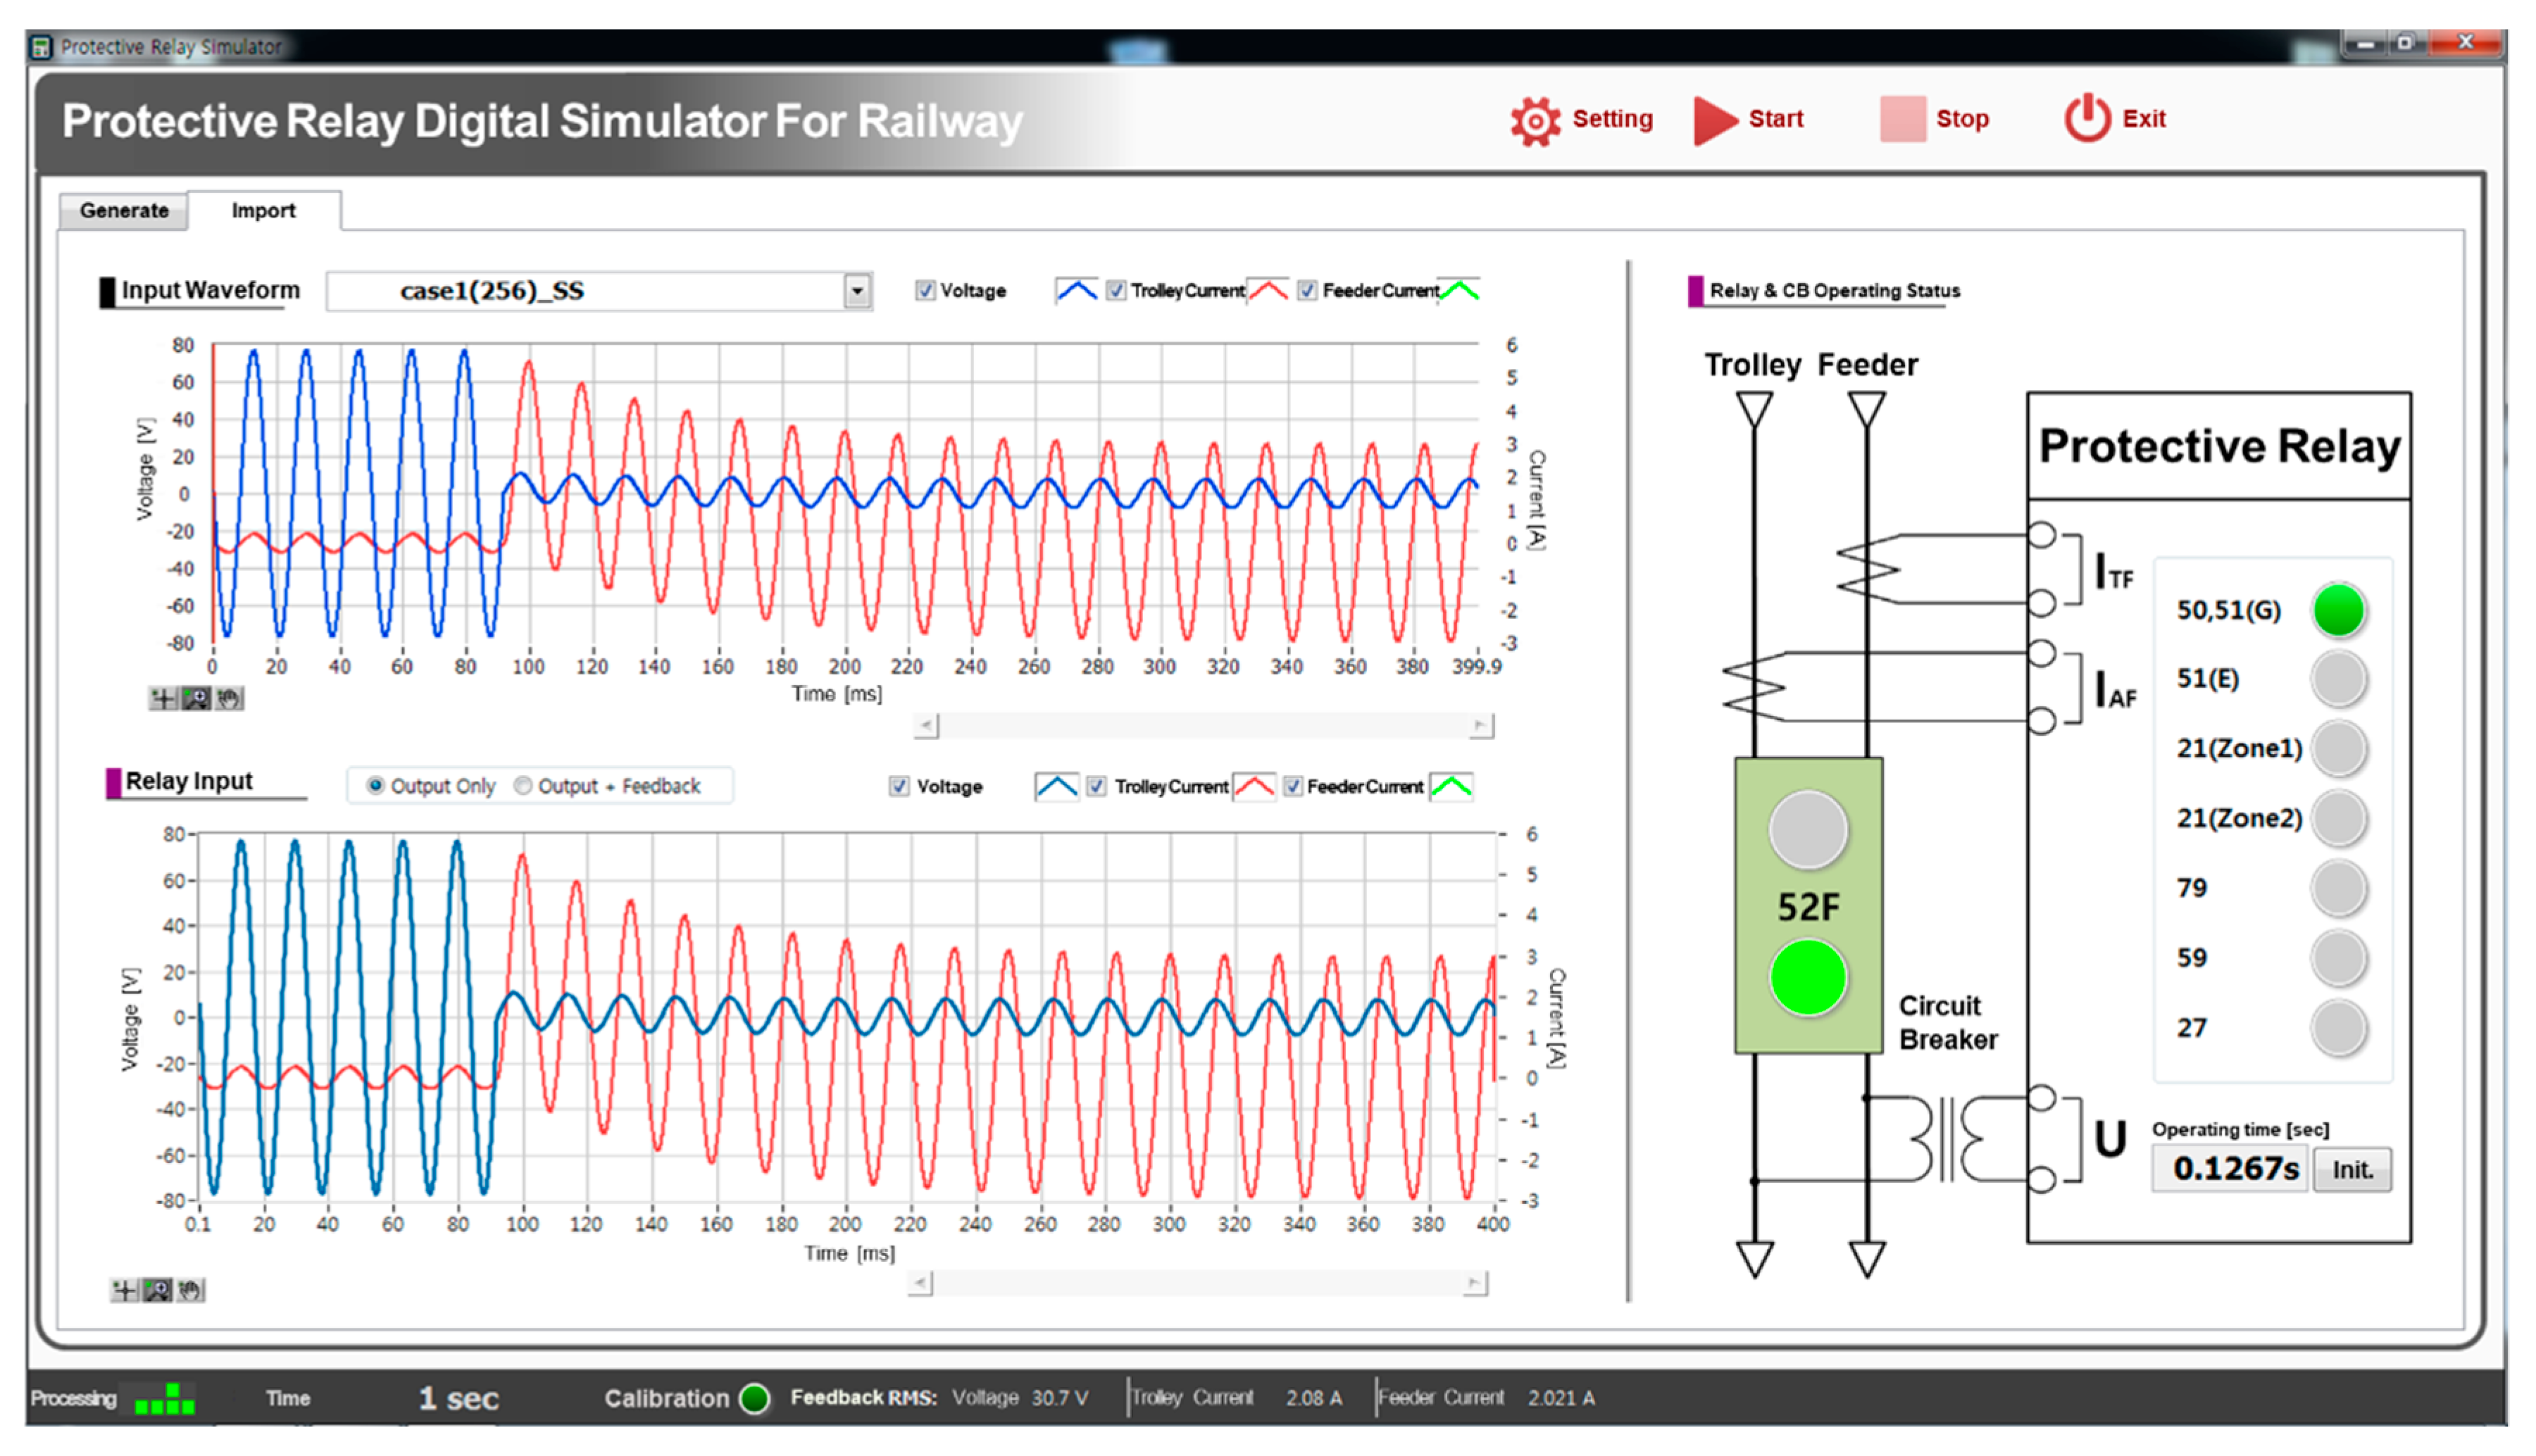Switch to the Import tab

click(263, 211)
